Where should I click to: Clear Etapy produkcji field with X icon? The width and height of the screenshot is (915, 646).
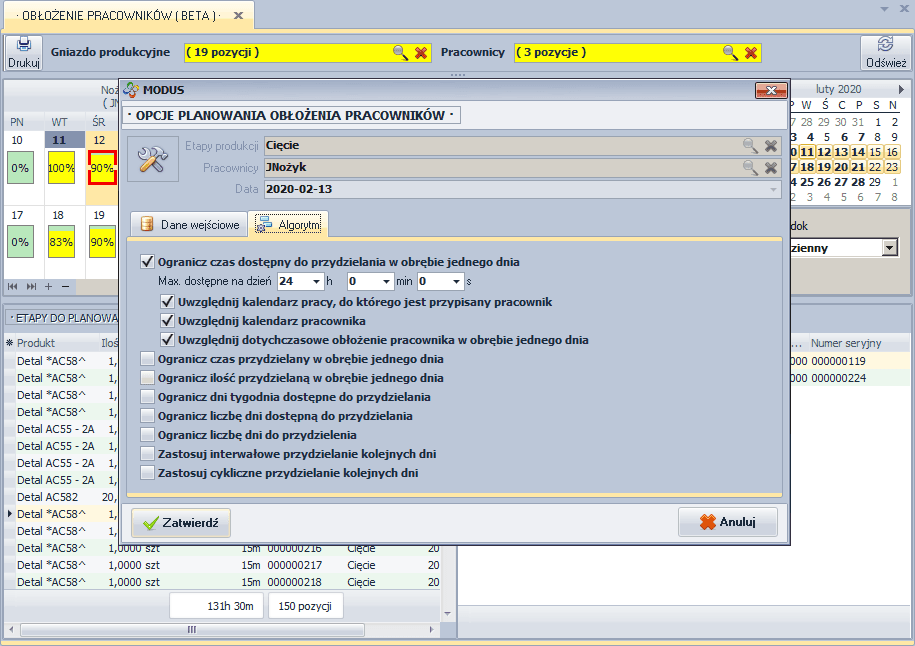[771, 146]
